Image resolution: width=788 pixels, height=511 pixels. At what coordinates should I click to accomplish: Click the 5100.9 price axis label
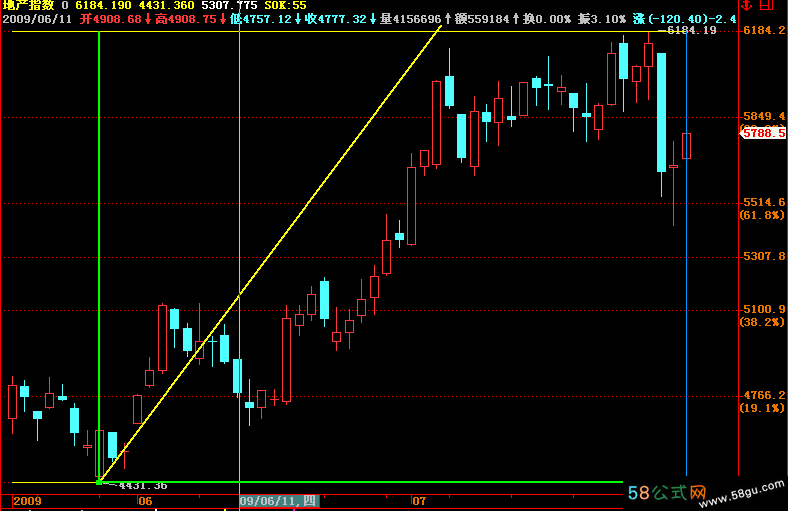pyautogui.click(x=764, y=309)
